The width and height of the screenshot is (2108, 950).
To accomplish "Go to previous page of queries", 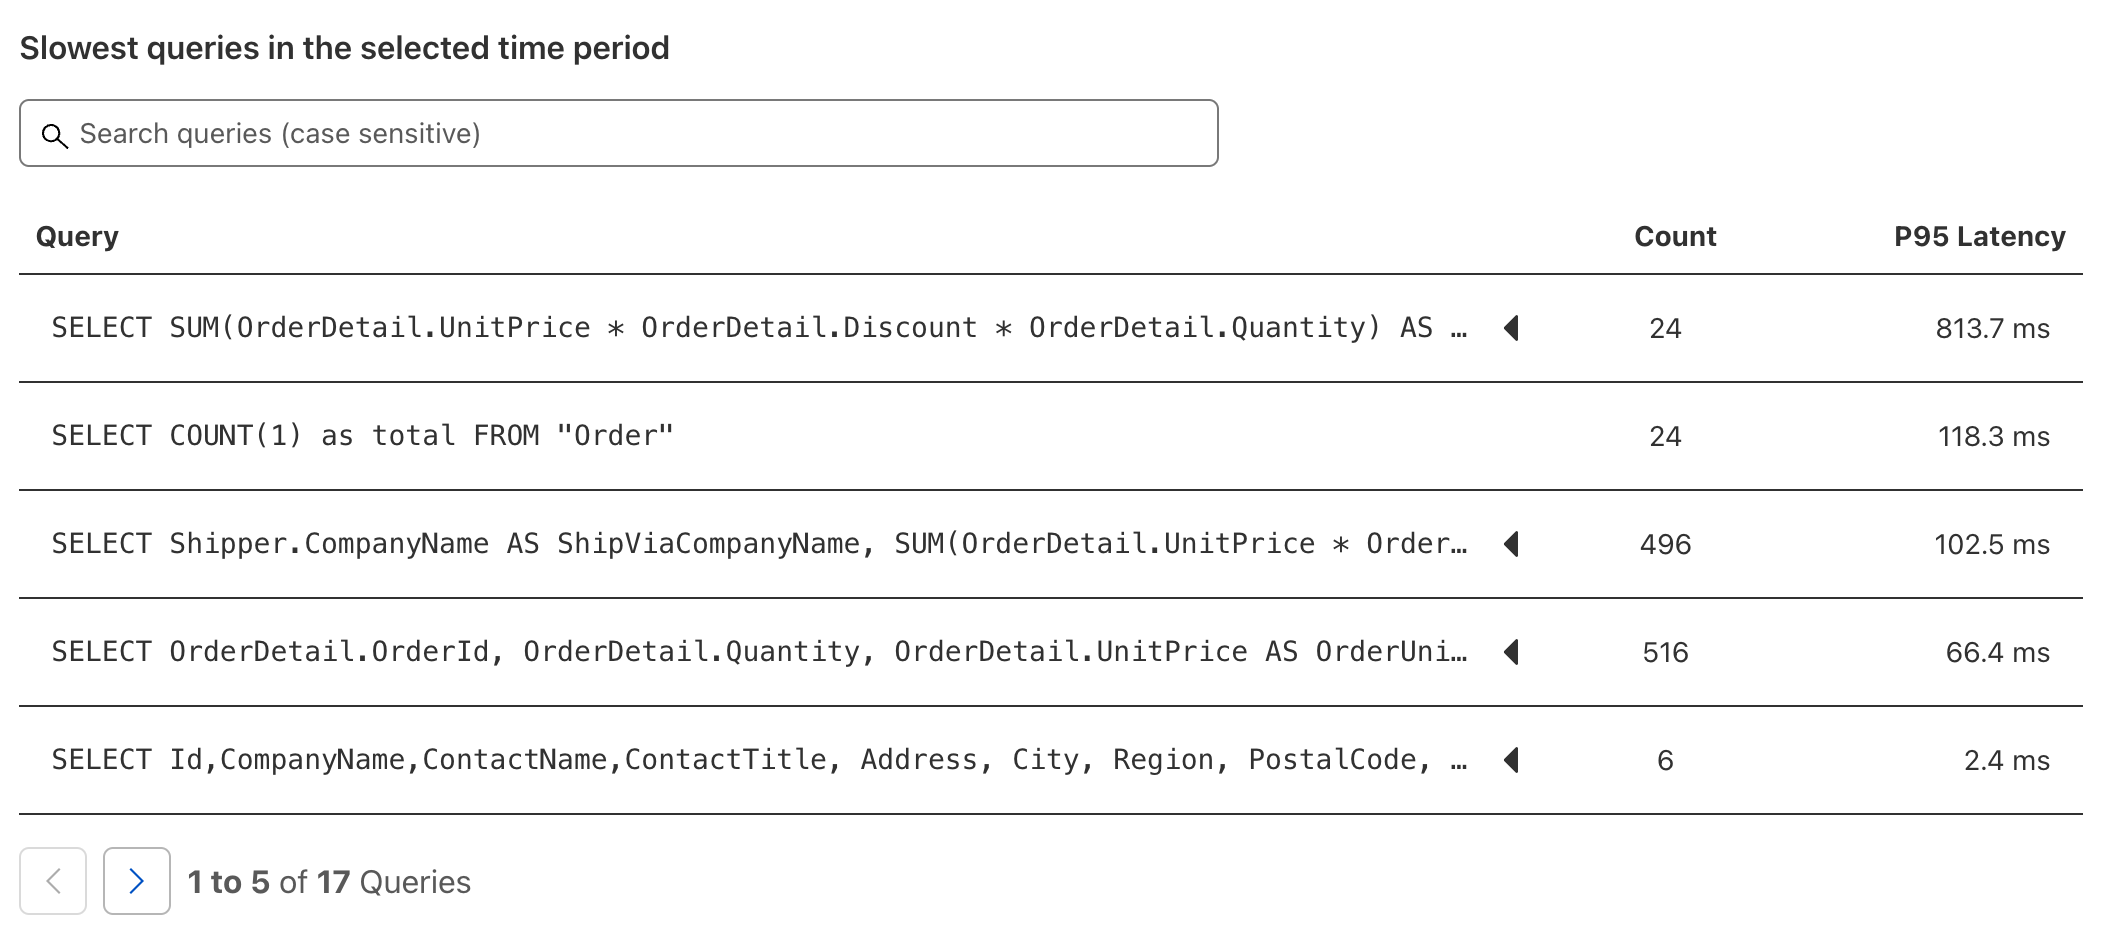I will 53,881.
